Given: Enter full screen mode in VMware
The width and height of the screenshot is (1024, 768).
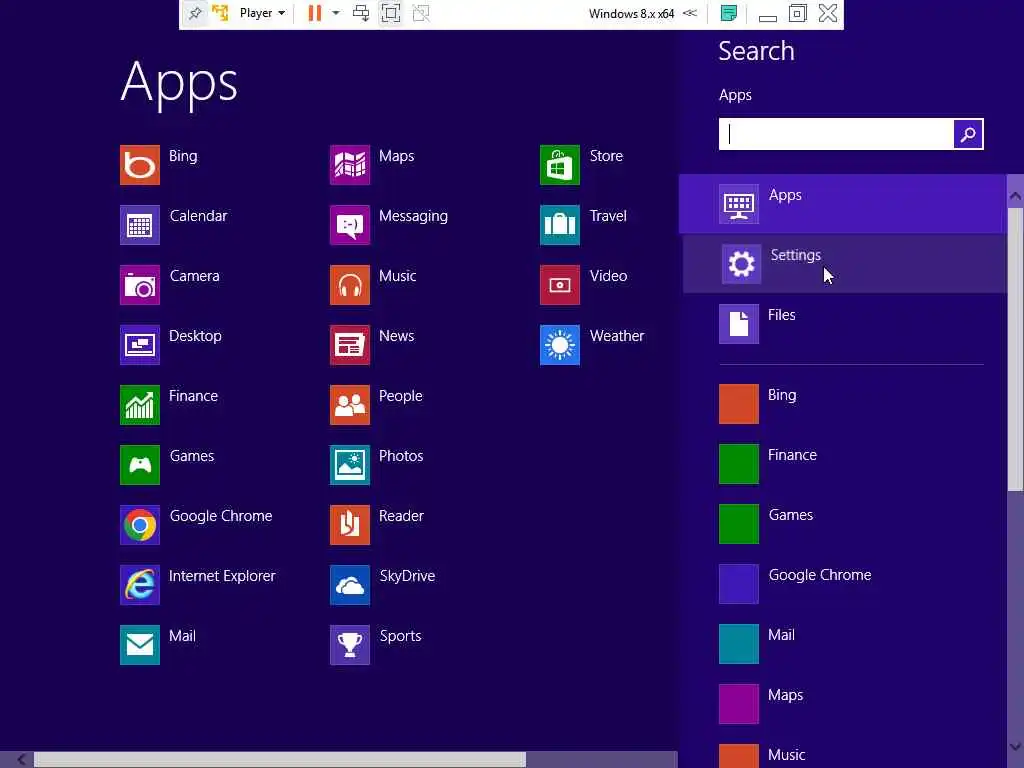Looking at the screenshot, I should (x=391, y=13).
